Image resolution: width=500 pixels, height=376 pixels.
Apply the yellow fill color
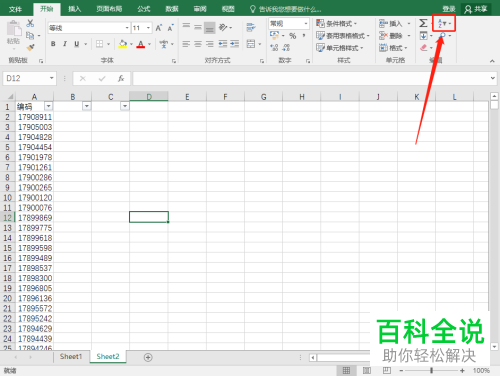123,44
